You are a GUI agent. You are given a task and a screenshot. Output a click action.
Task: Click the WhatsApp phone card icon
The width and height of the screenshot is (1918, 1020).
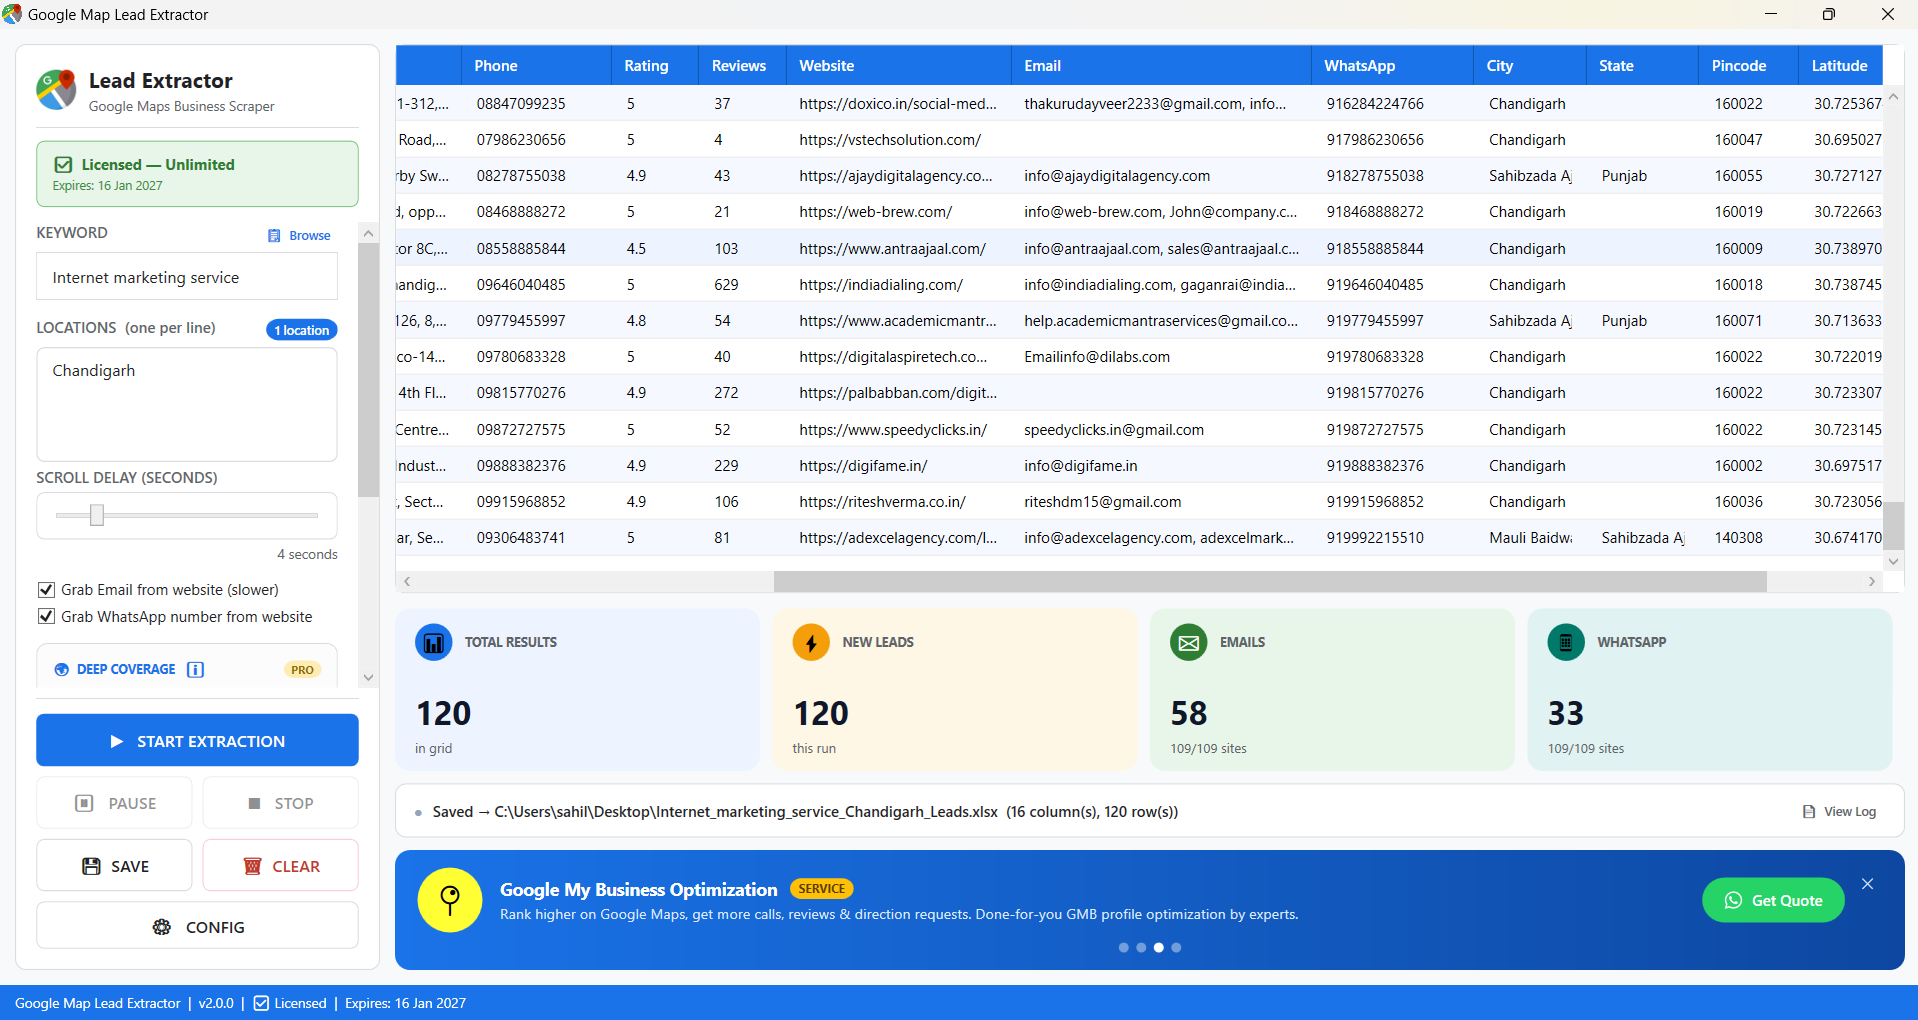[1566, 642]
